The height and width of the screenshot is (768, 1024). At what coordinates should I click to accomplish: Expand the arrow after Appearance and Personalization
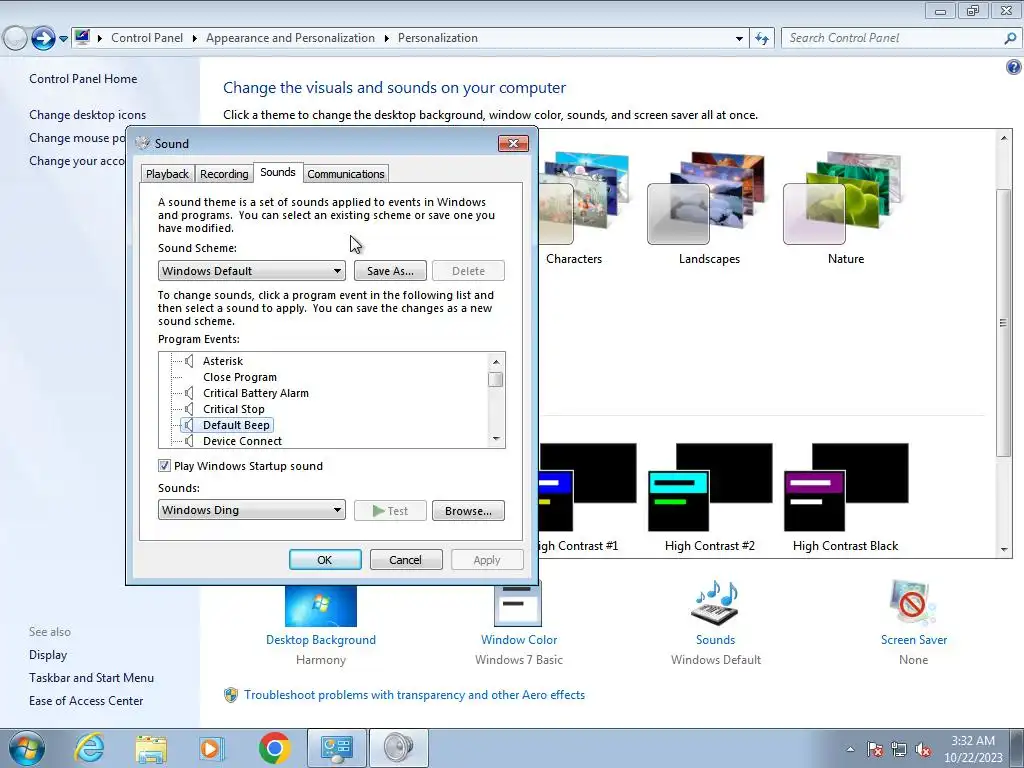coord(387,39)
